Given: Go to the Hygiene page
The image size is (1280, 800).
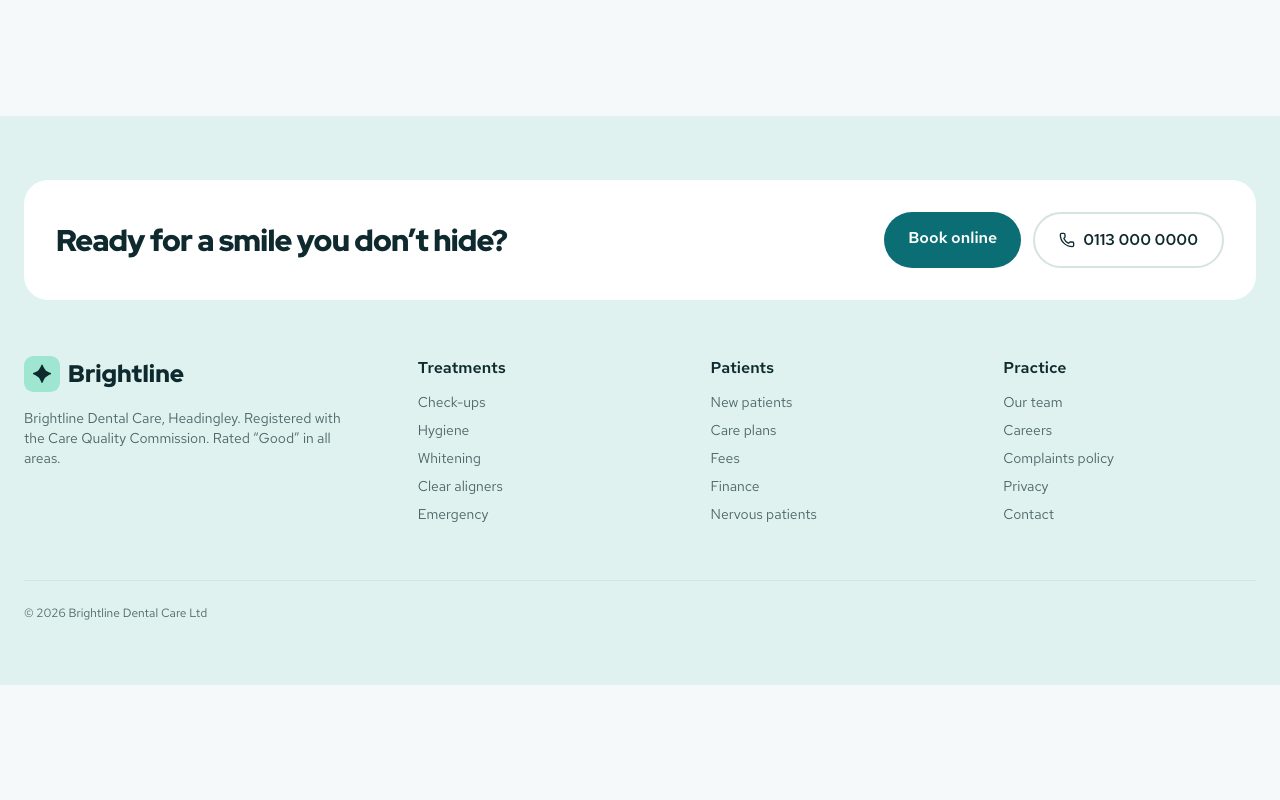Looking at the screenshot, I should click(443, 430).
